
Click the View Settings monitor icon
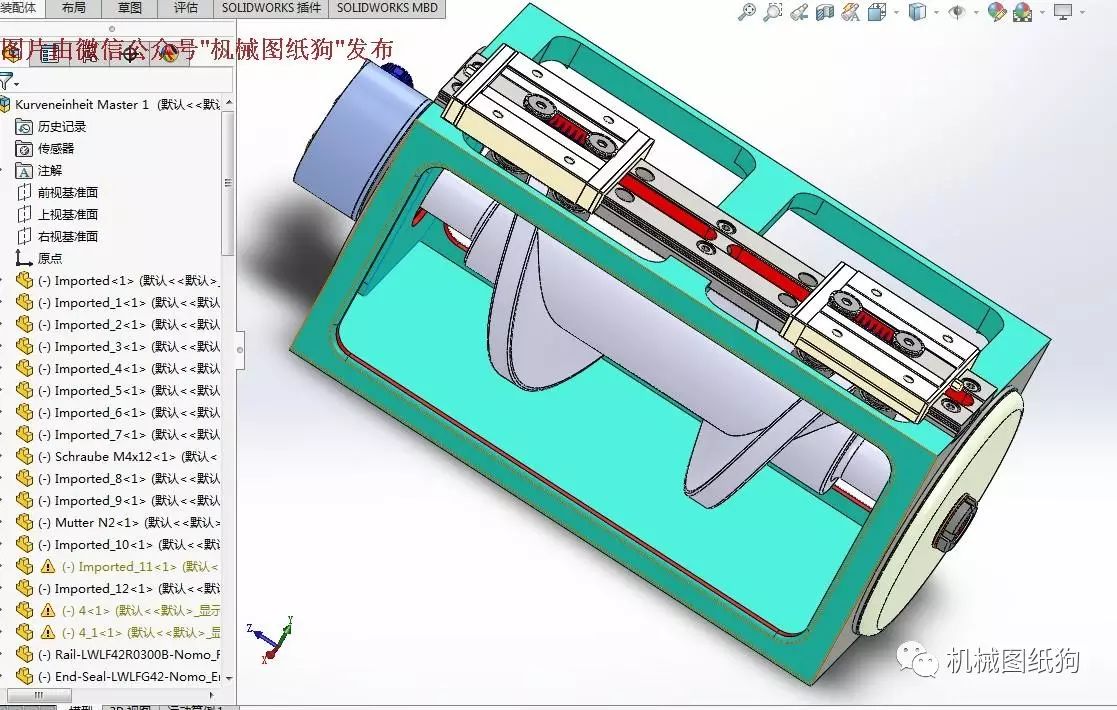(x=1062, y=12)
